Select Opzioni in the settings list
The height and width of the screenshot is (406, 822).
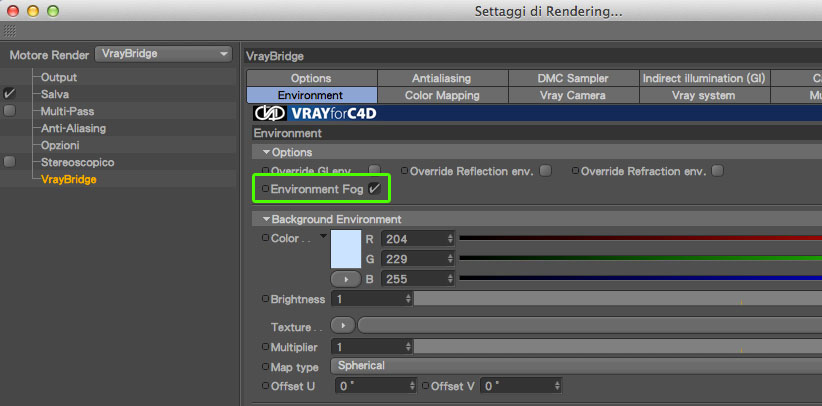[60, 145]
